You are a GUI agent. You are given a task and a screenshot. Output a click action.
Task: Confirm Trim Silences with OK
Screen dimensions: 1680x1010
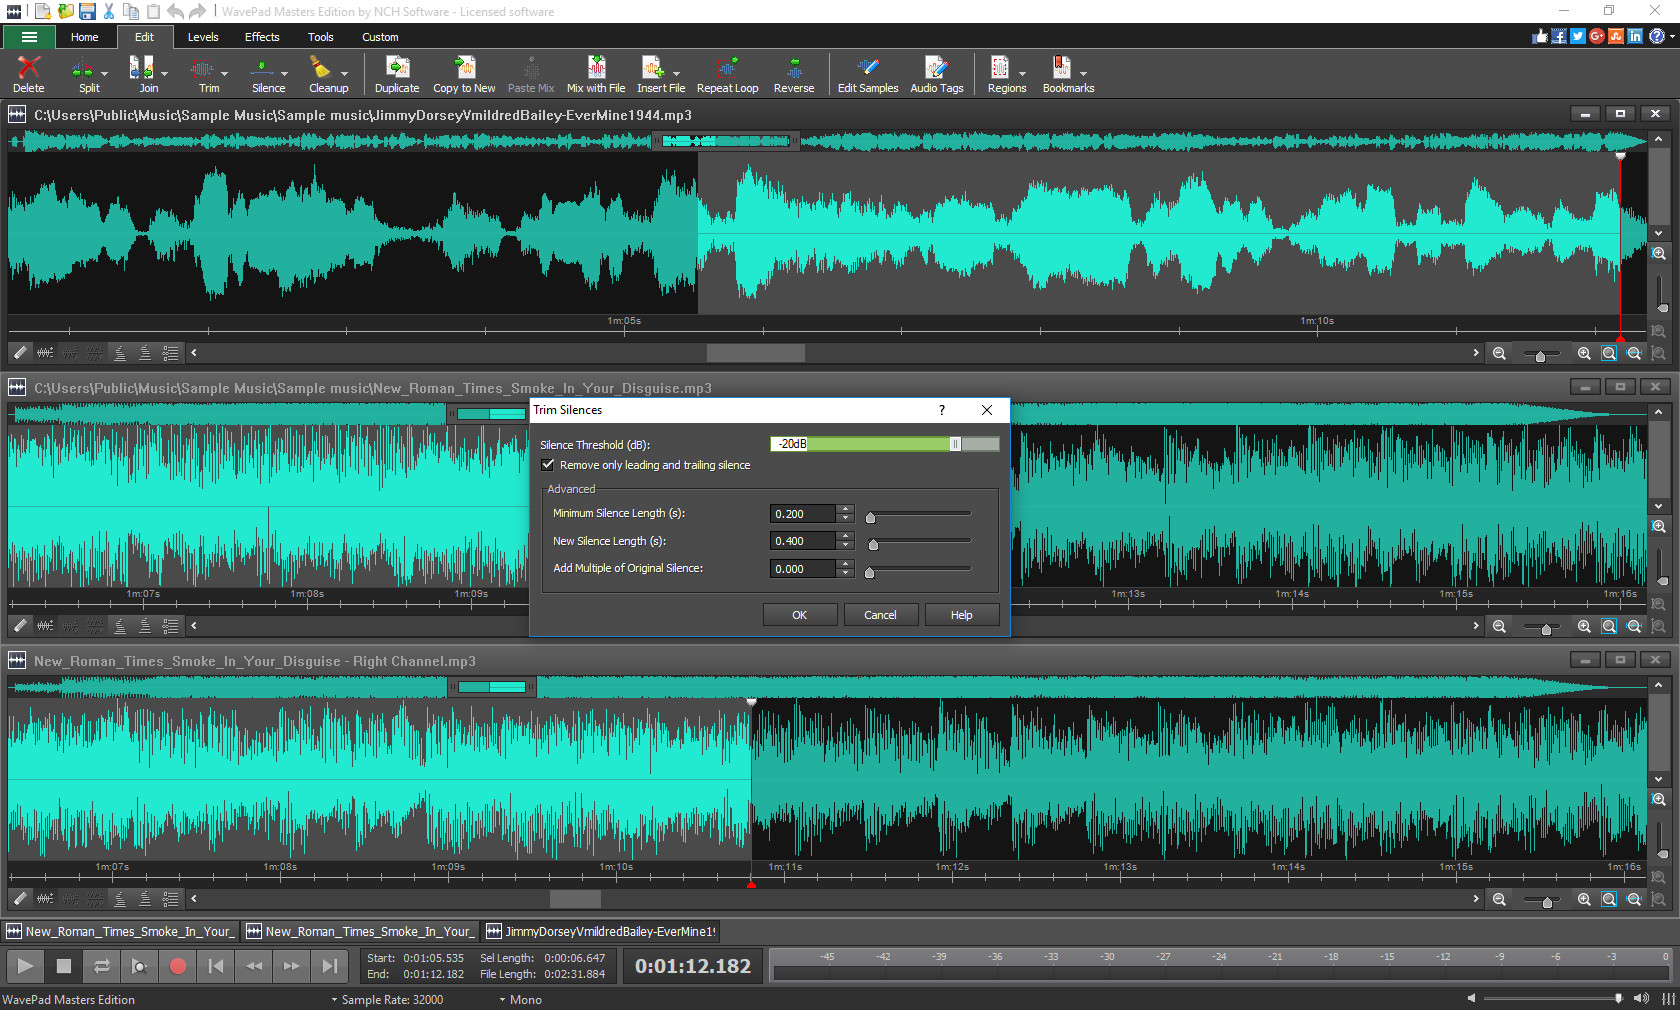coord(799,614)
